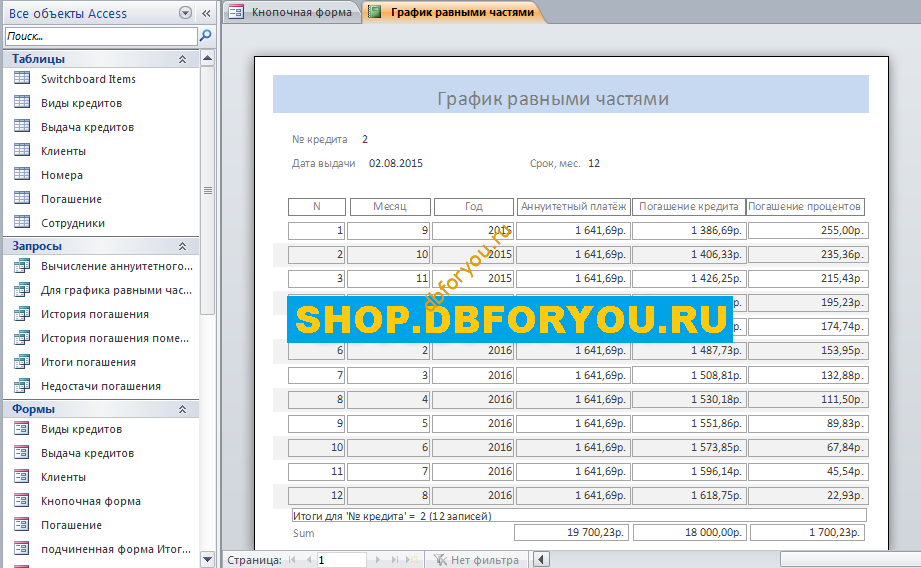This screenshot has height=568, width=921.
Task: Click the Итоги погашения query icon
Action: pyautogui.click(x=22, y=362)
